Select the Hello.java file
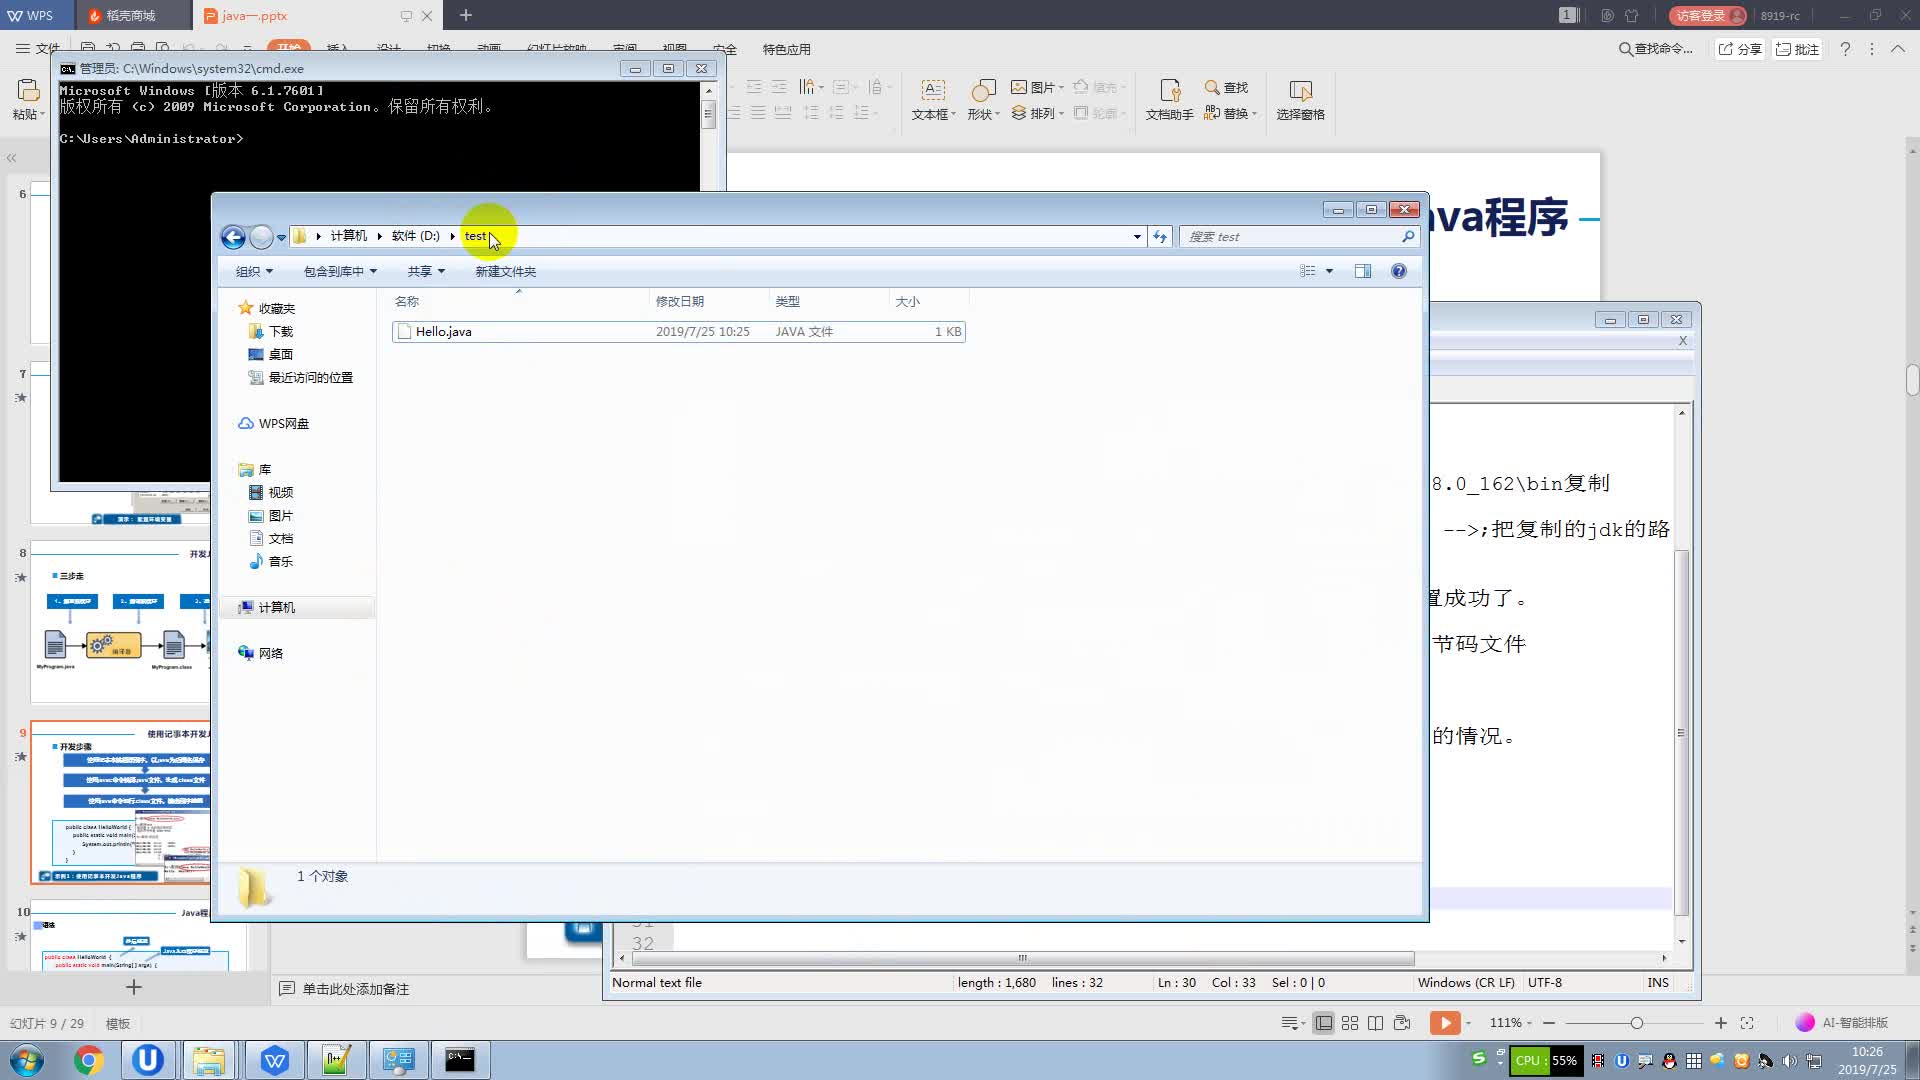 444,332
